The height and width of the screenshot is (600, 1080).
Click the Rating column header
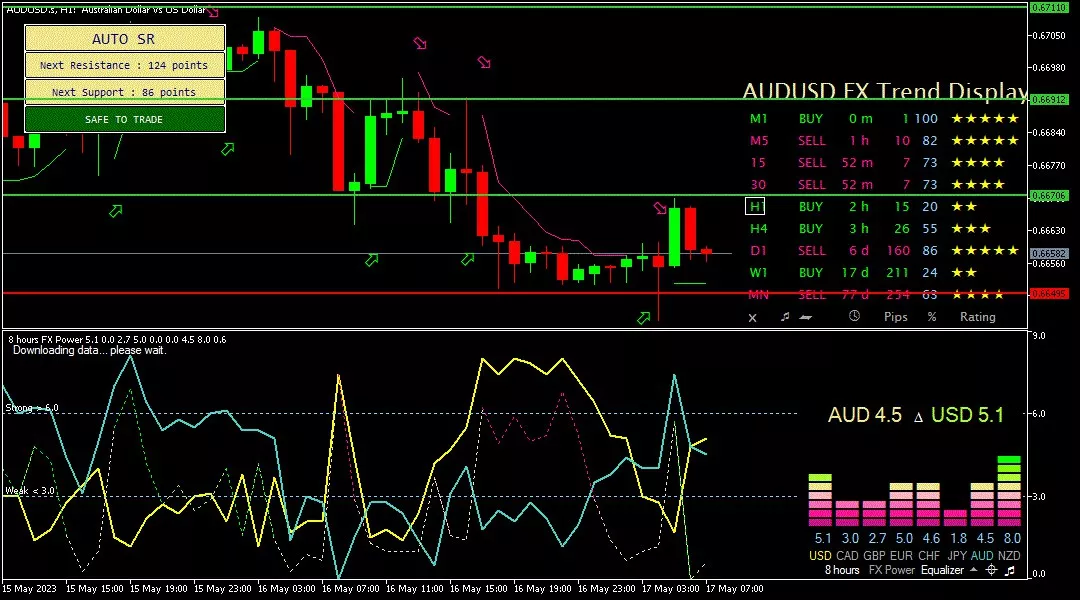point(978,317)
